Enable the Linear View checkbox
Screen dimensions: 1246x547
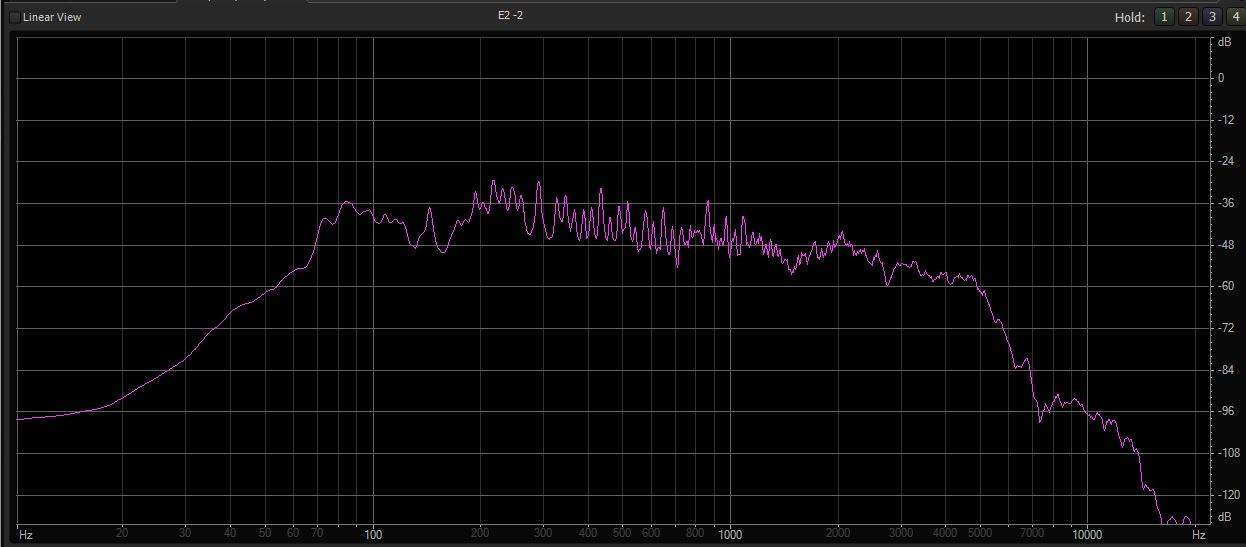[x=14, y=17]
